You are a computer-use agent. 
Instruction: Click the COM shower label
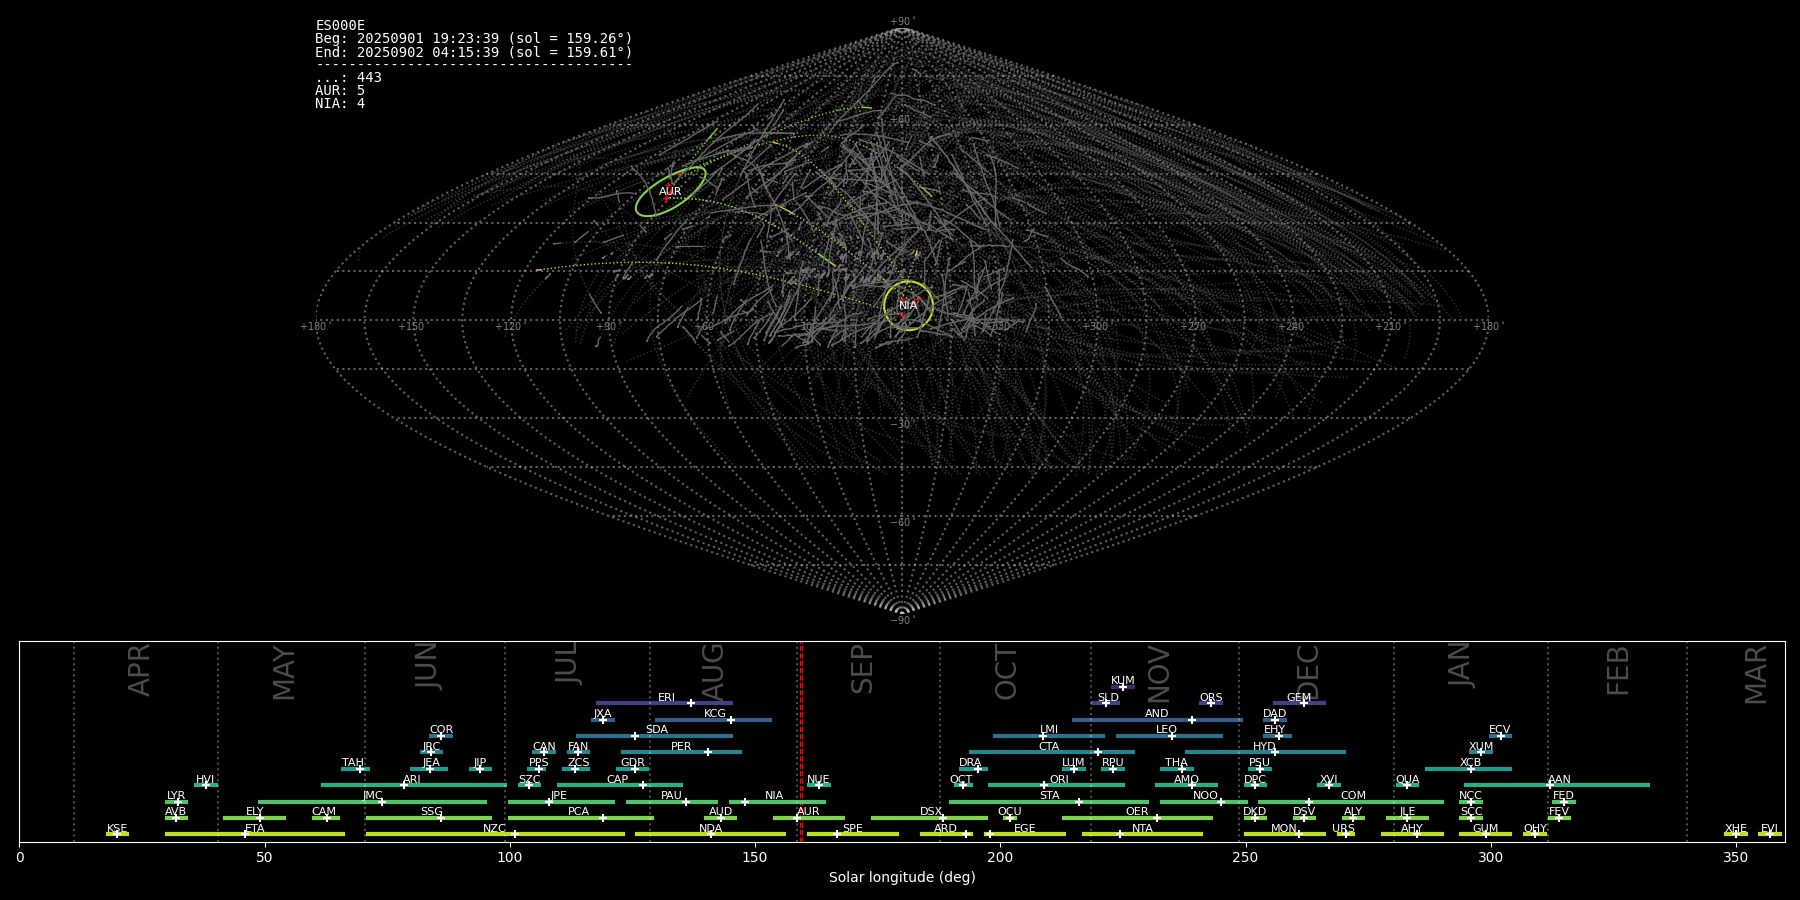click(1353, 796)
